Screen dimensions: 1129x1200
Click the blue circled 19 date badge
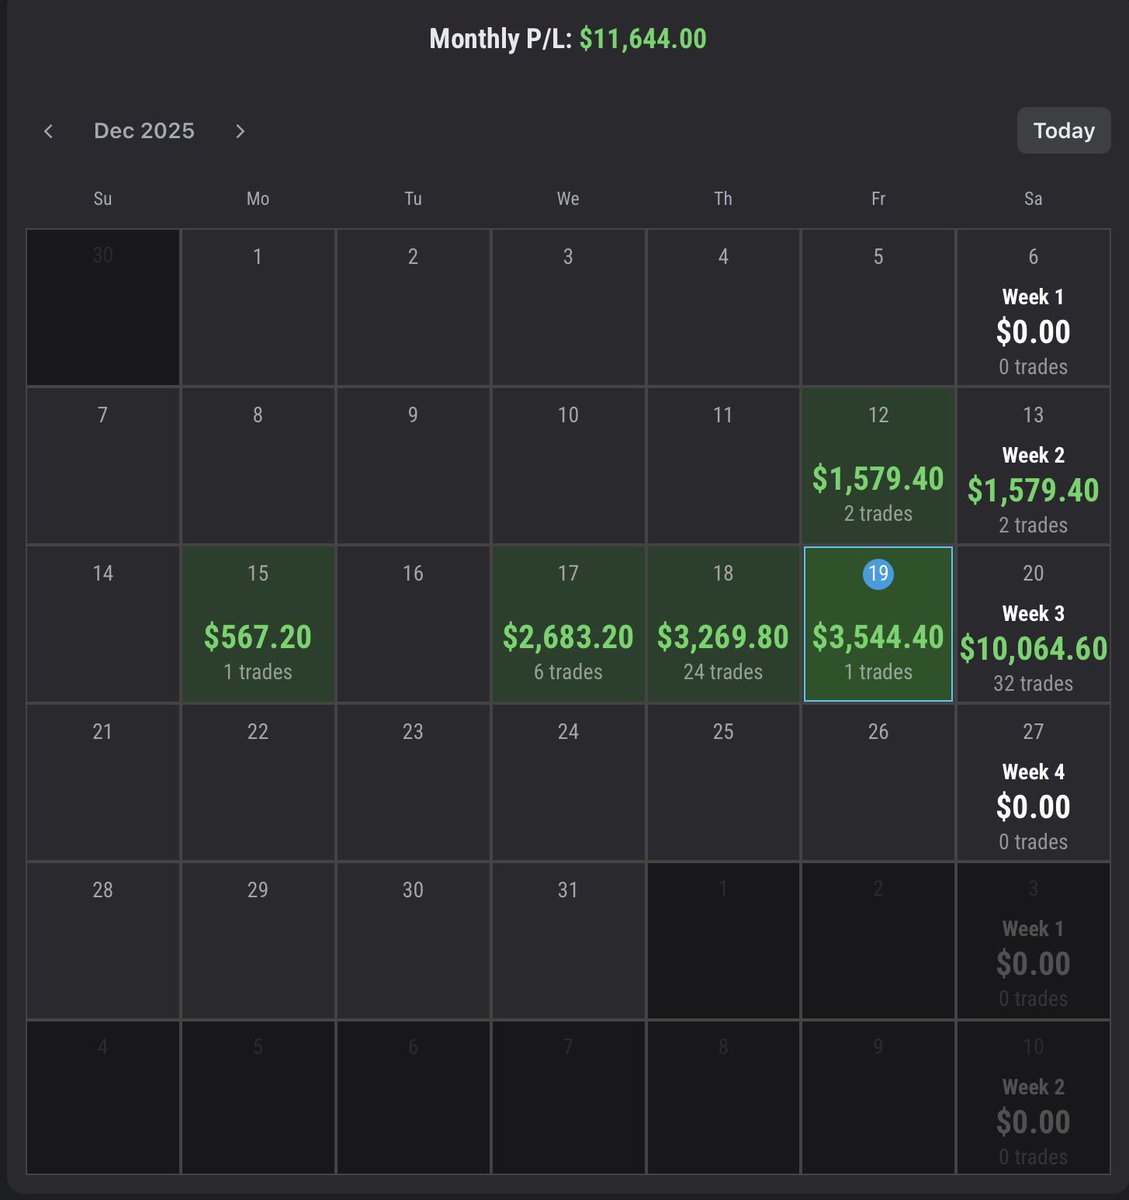pos(878,574)
